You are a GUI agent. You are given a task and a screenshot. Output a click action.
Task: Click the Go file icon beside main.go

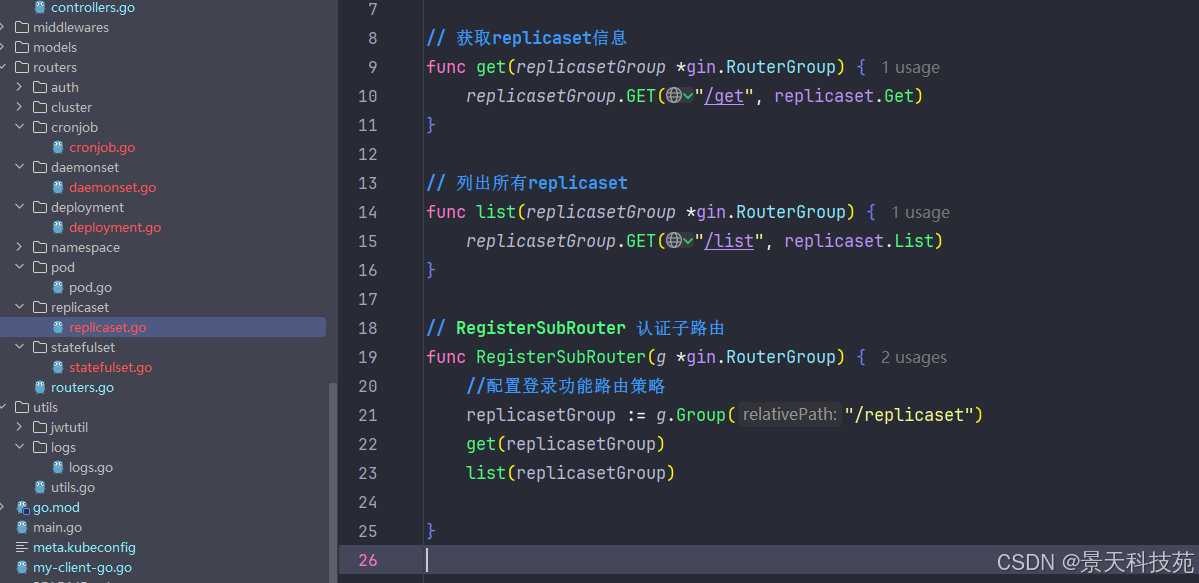[22, 527]
